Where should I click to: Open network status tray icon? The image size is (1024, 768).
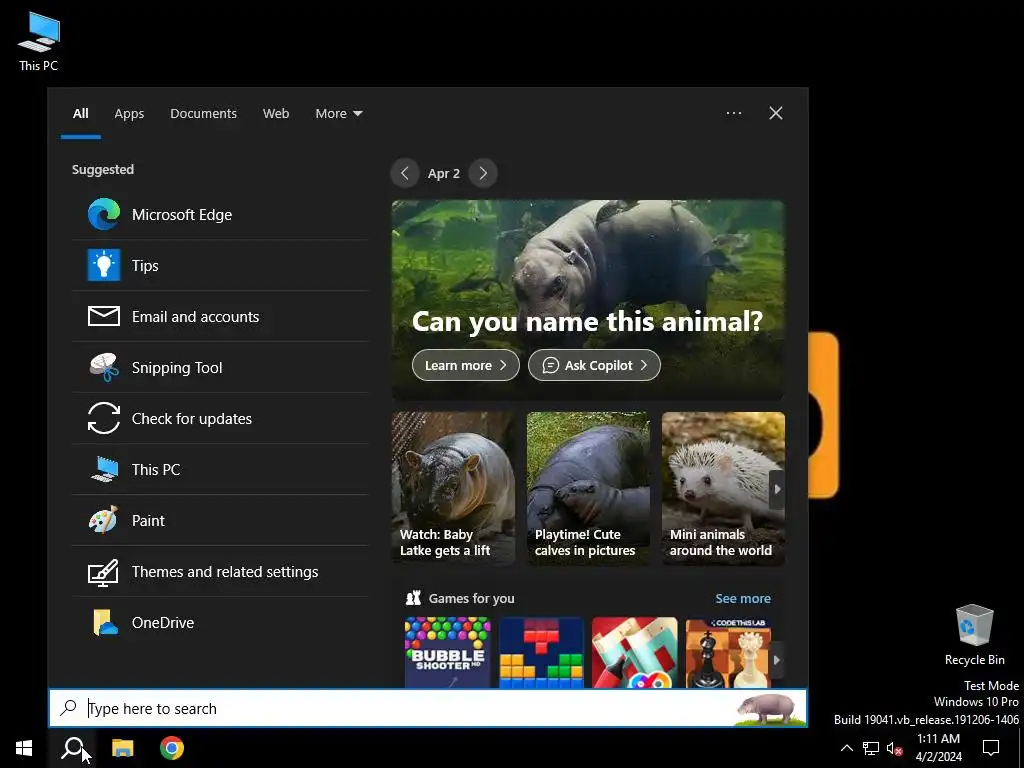point(871,748)
